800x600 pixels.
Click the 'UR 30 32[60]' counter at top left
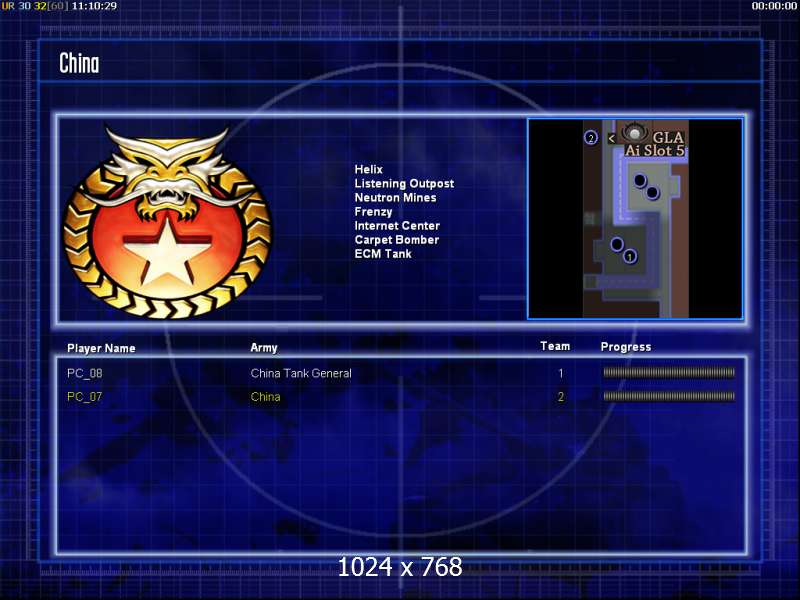34,6
